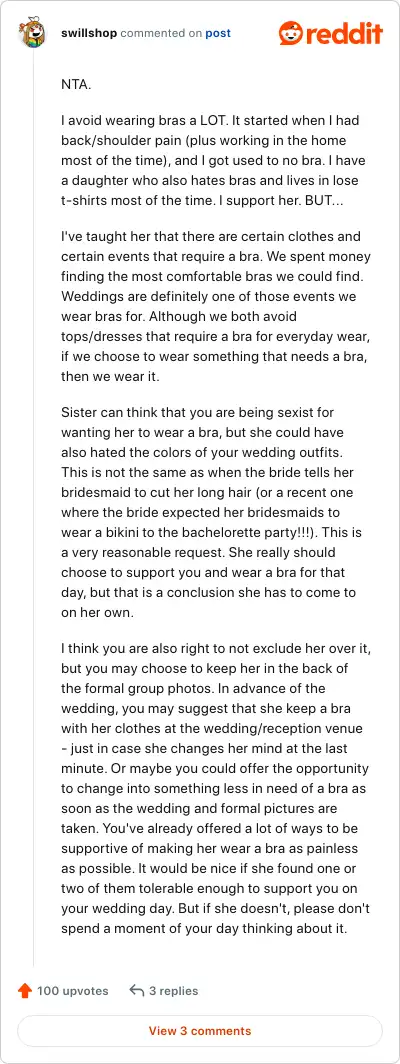This screenshot has height=1064, width=400.
Task: Open the swillshop username link
Action: (89, 33)
